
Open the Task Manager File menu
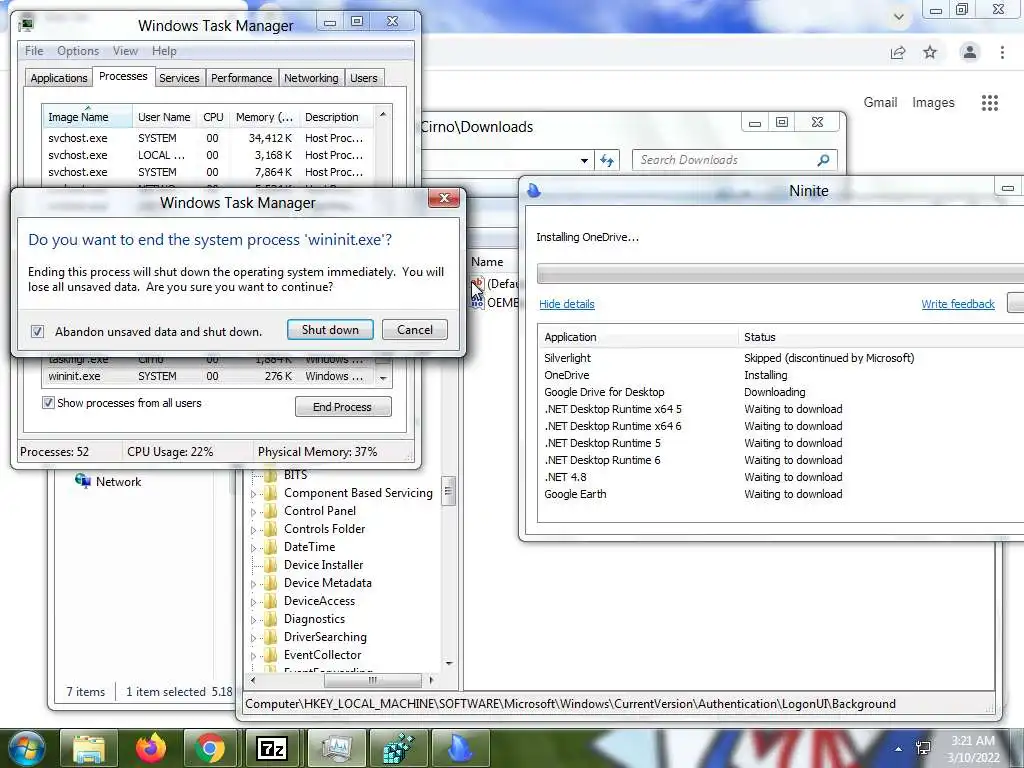point(34,51)
